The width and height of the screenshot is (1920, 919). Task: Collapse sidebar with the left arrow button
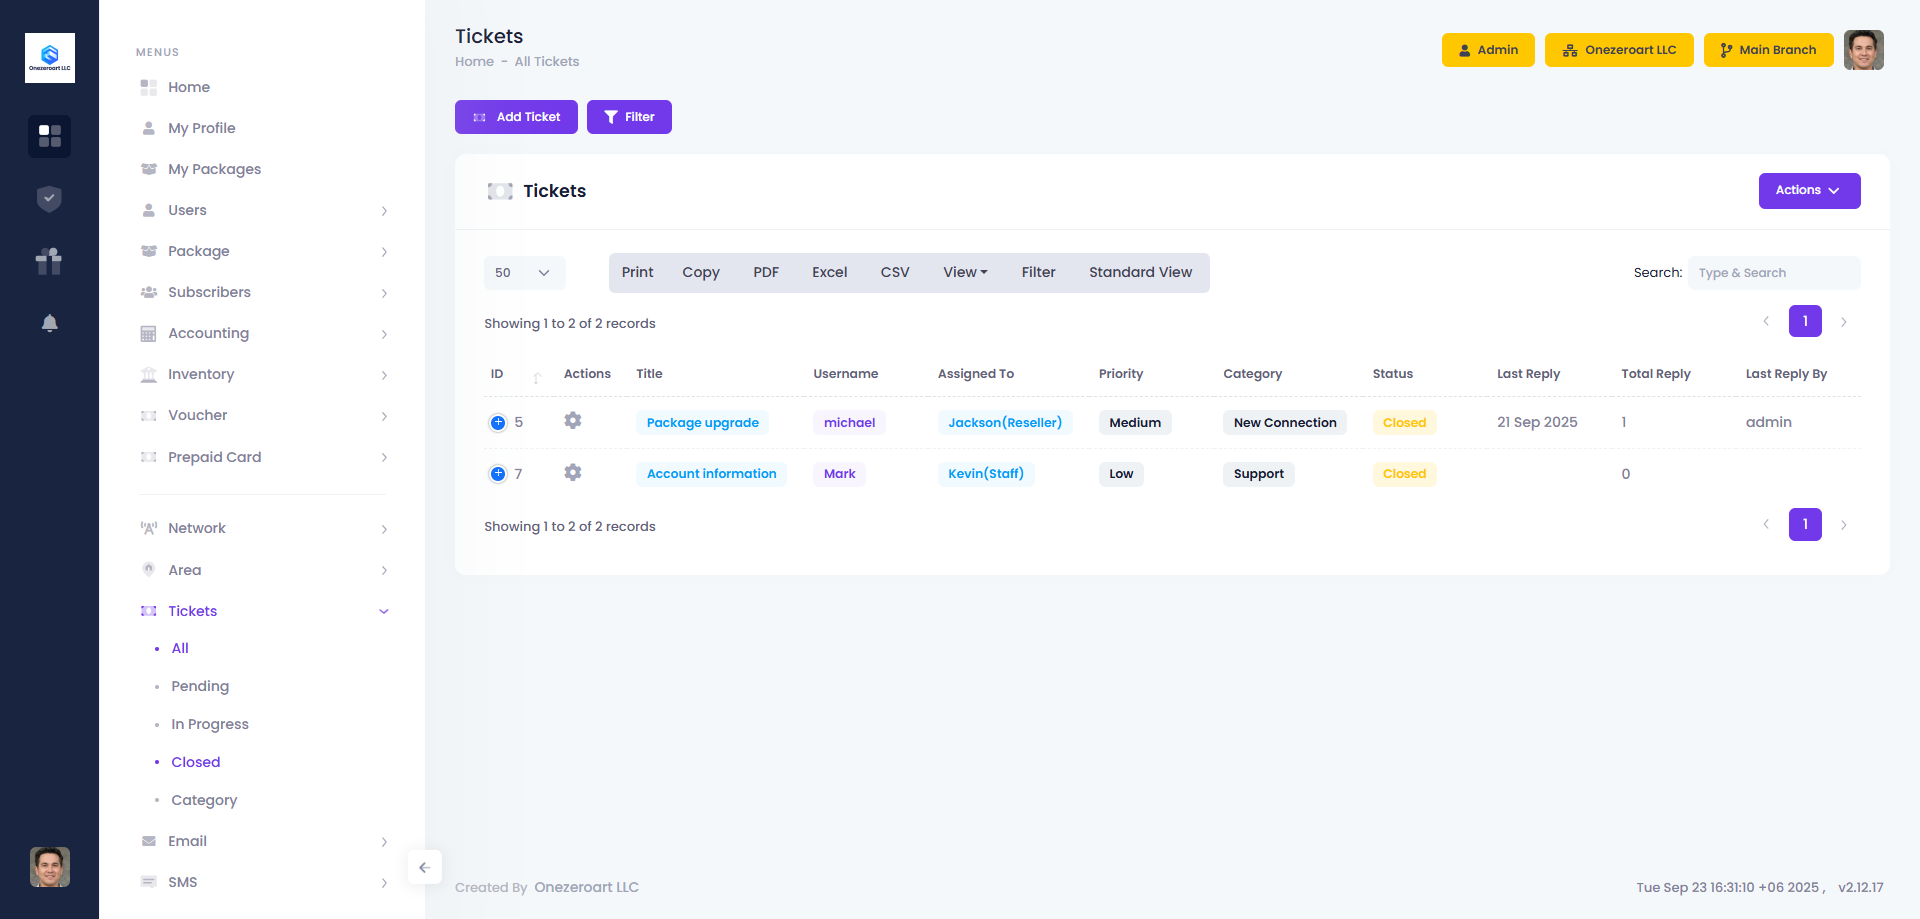(424, 867)
